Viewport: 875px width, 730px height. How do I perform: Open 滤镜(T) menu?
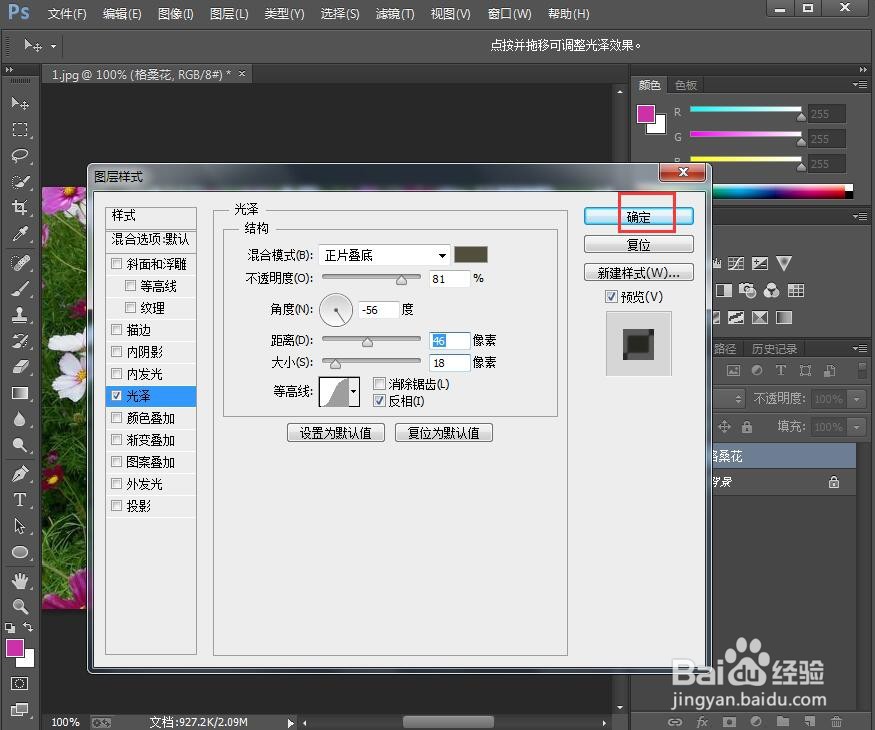[395, 13]
